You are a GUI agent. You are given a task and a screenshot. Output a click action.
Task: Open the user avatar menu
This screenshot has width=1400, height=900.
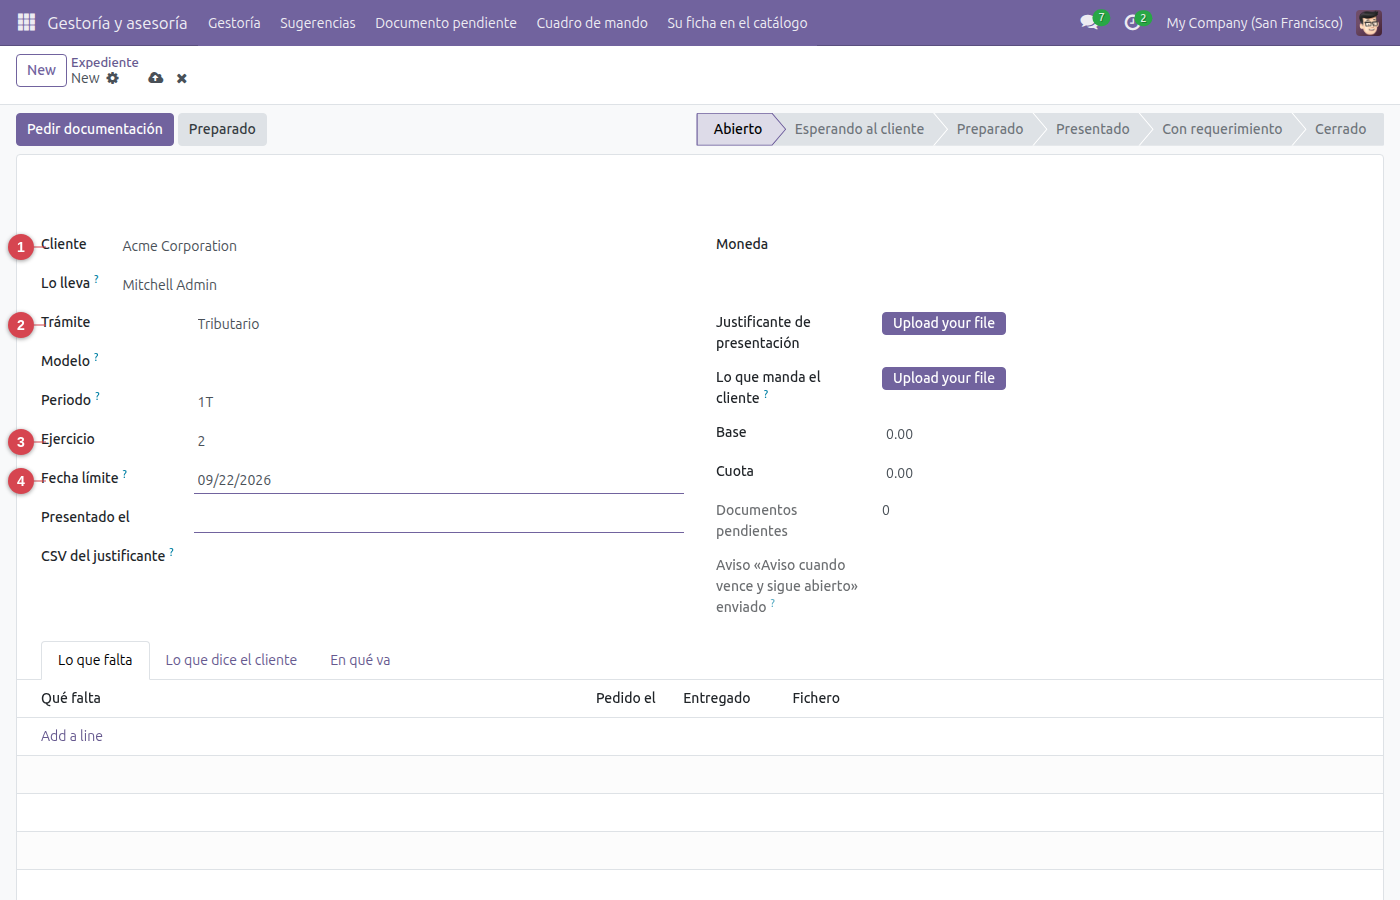1369,22
